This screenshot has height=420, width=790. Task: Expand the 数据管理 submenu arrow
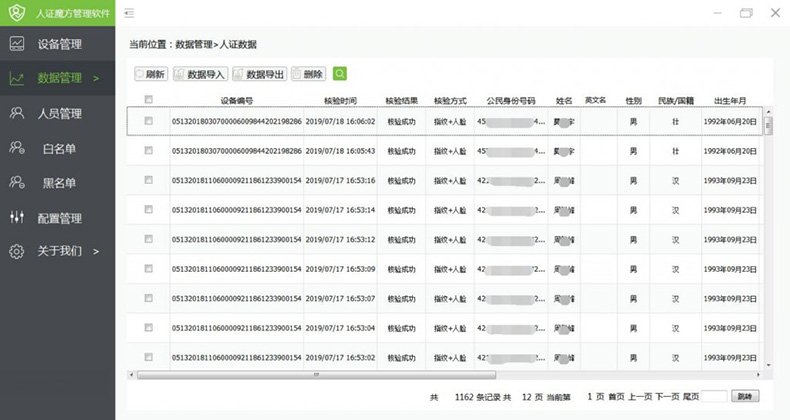pyautogui.click(x=96, y=78)
